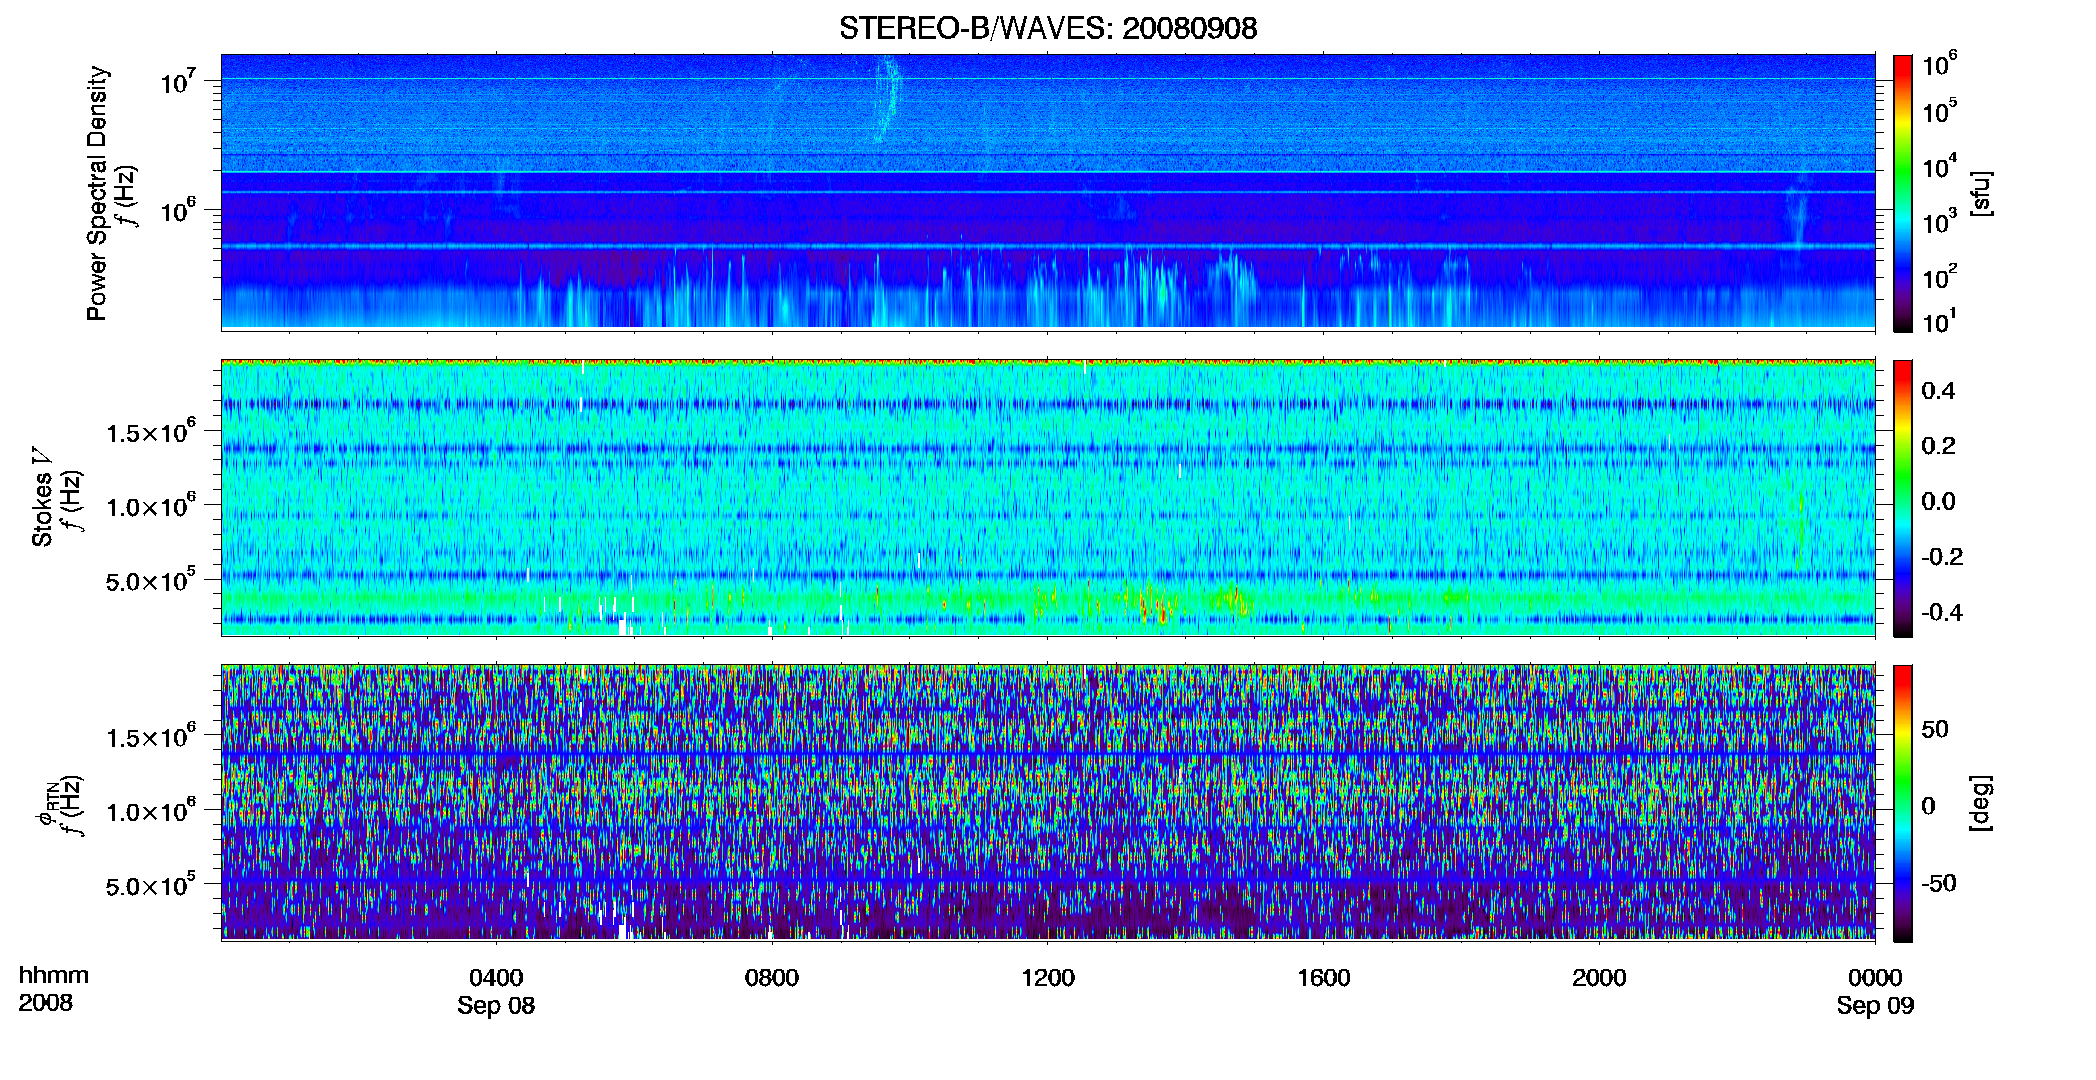Screen dimensions: 2096x1080
Task: Click the '2000' time tick label
Action: pyautogui.click(x=1599, y=978)
